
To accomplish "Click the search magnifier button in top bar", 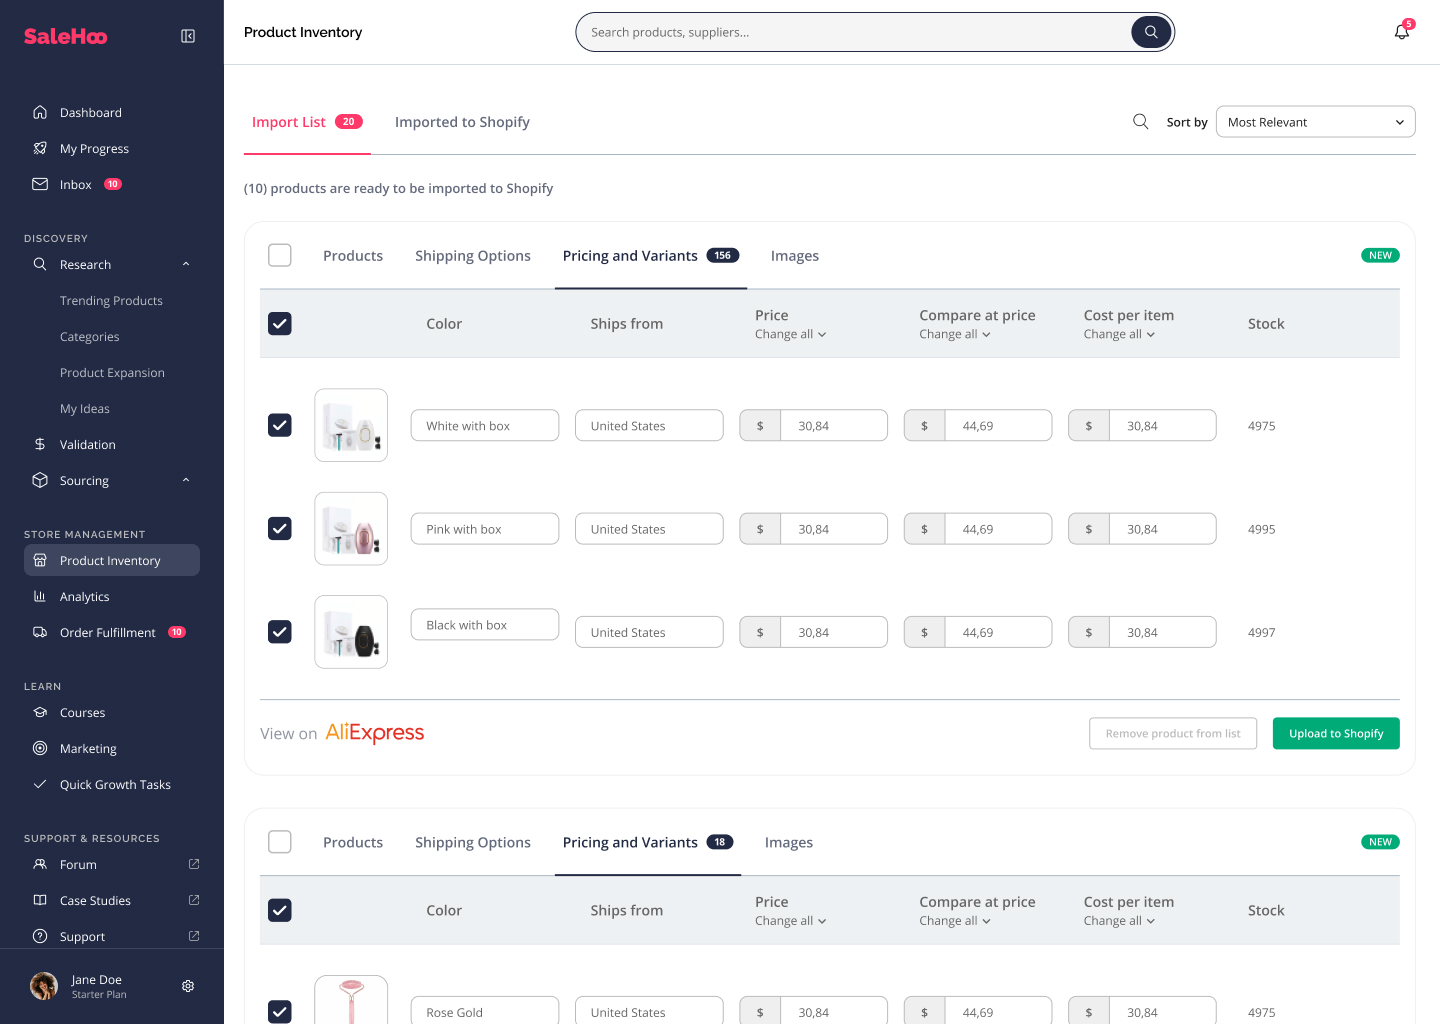I will (x=1151, y=32).
